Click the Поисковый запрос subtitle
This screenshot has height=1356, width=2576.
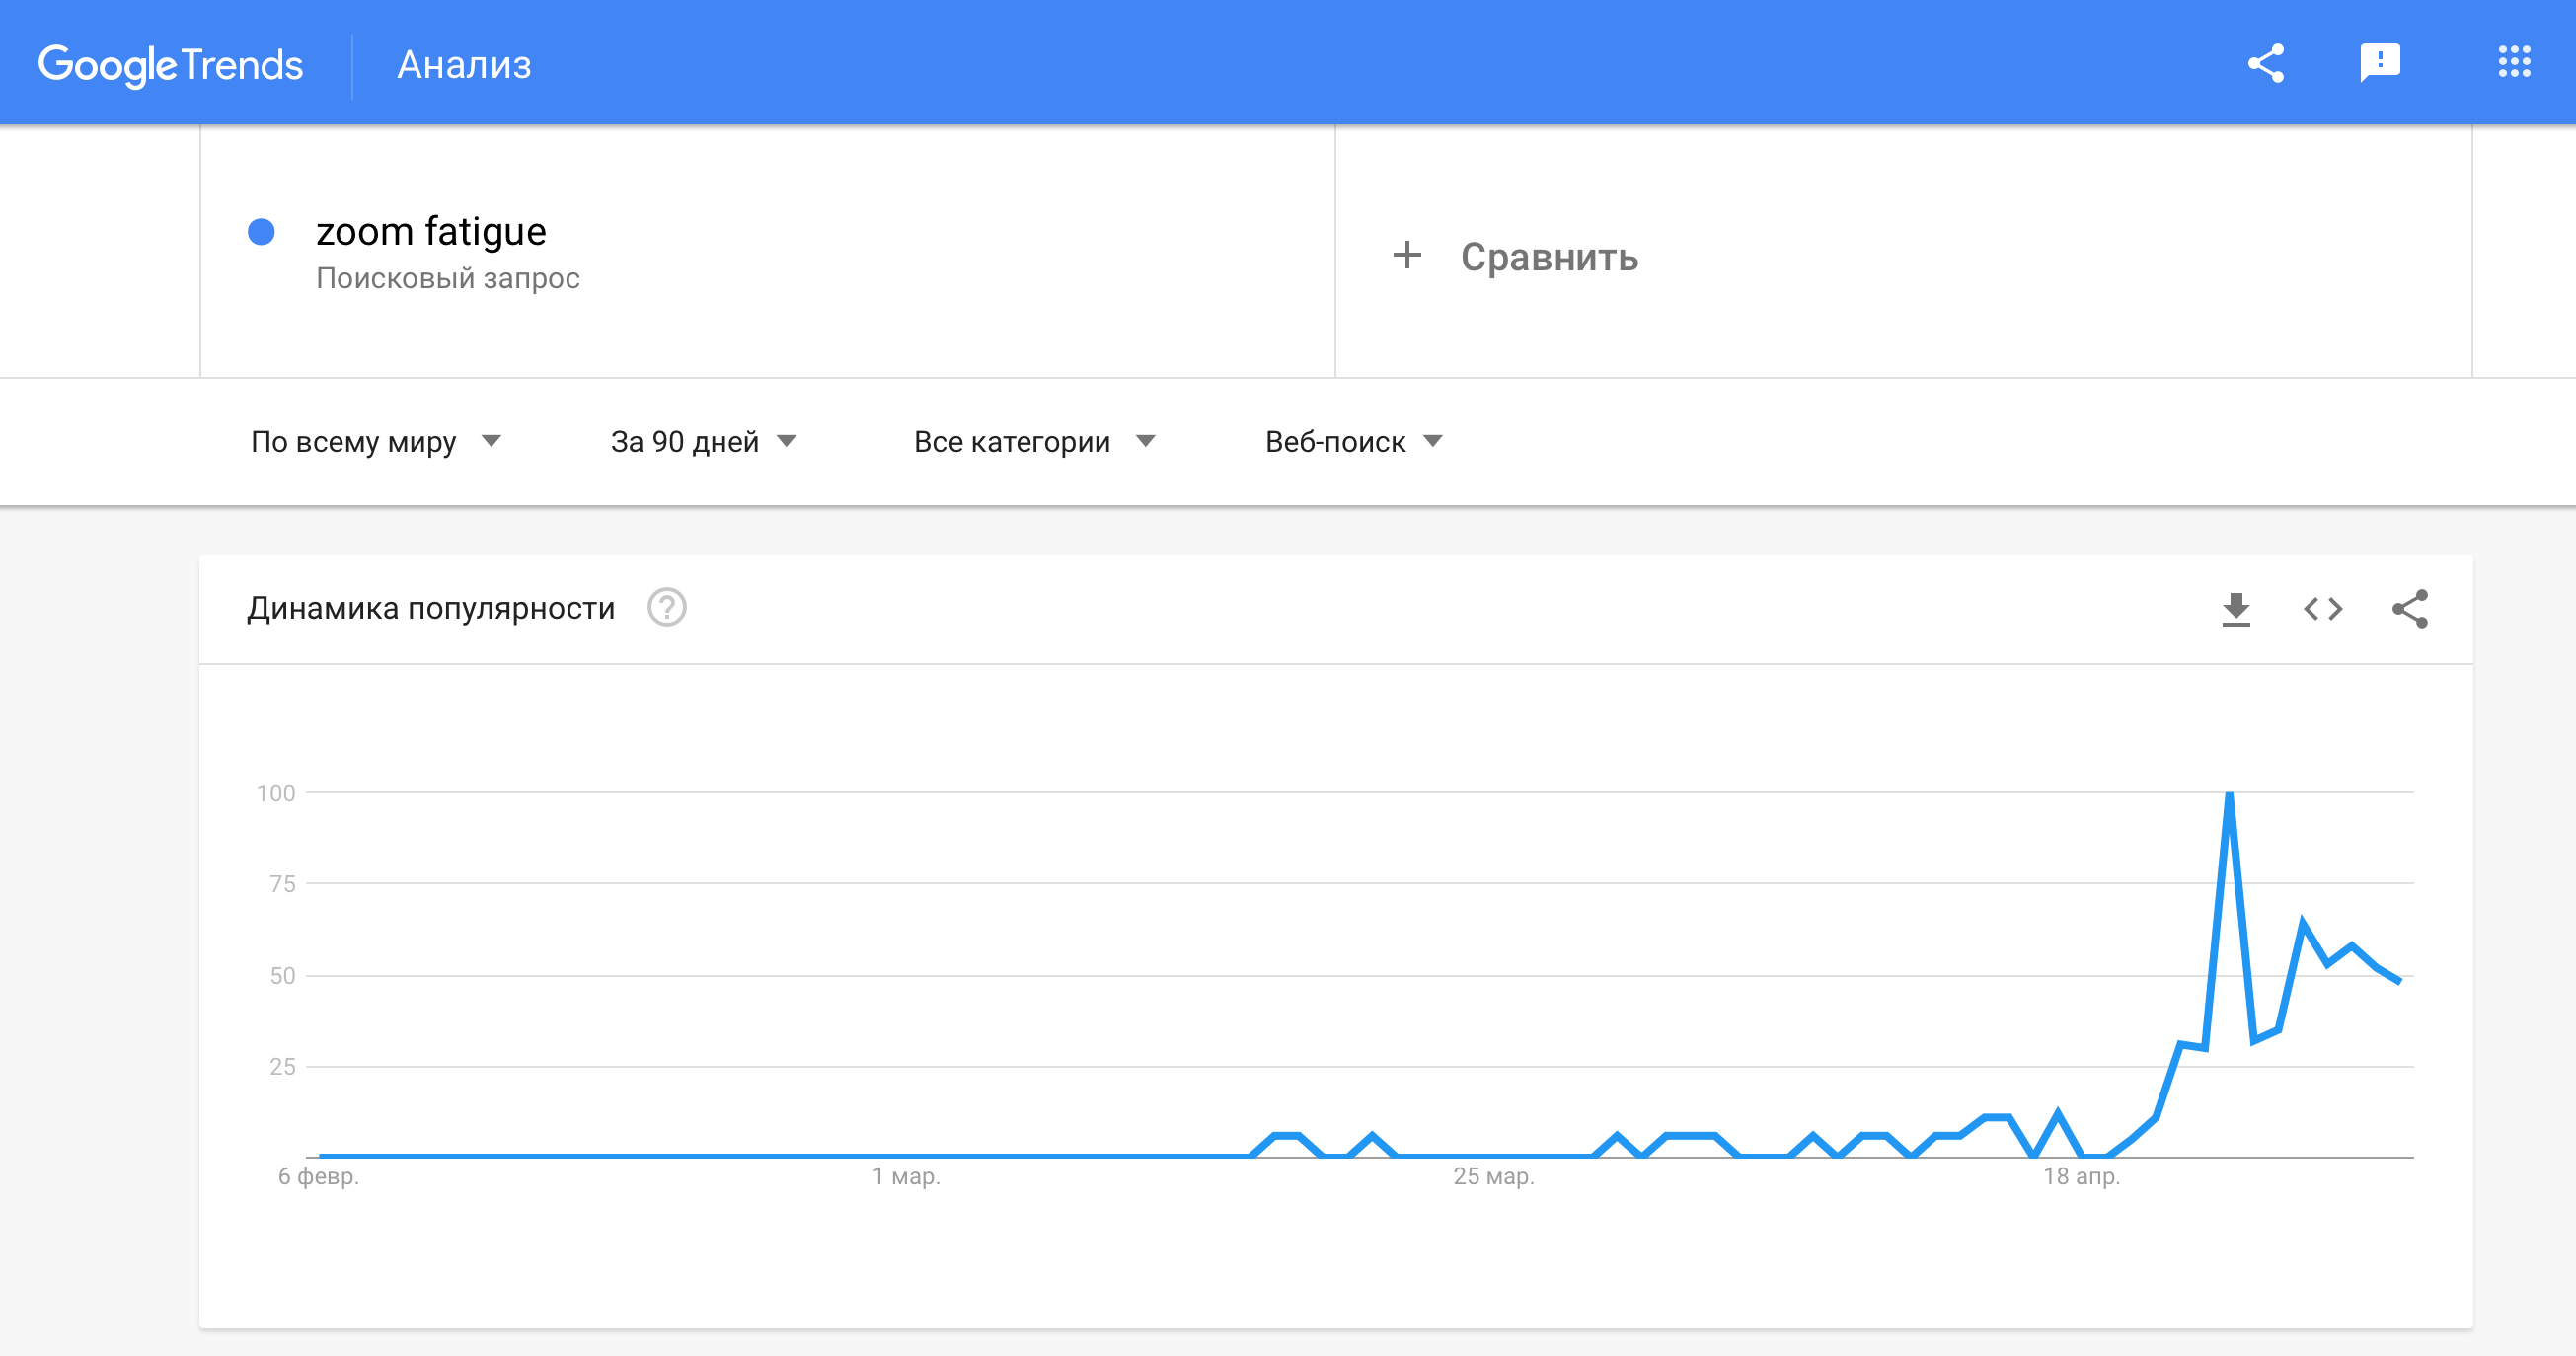[x=447, y=278]
